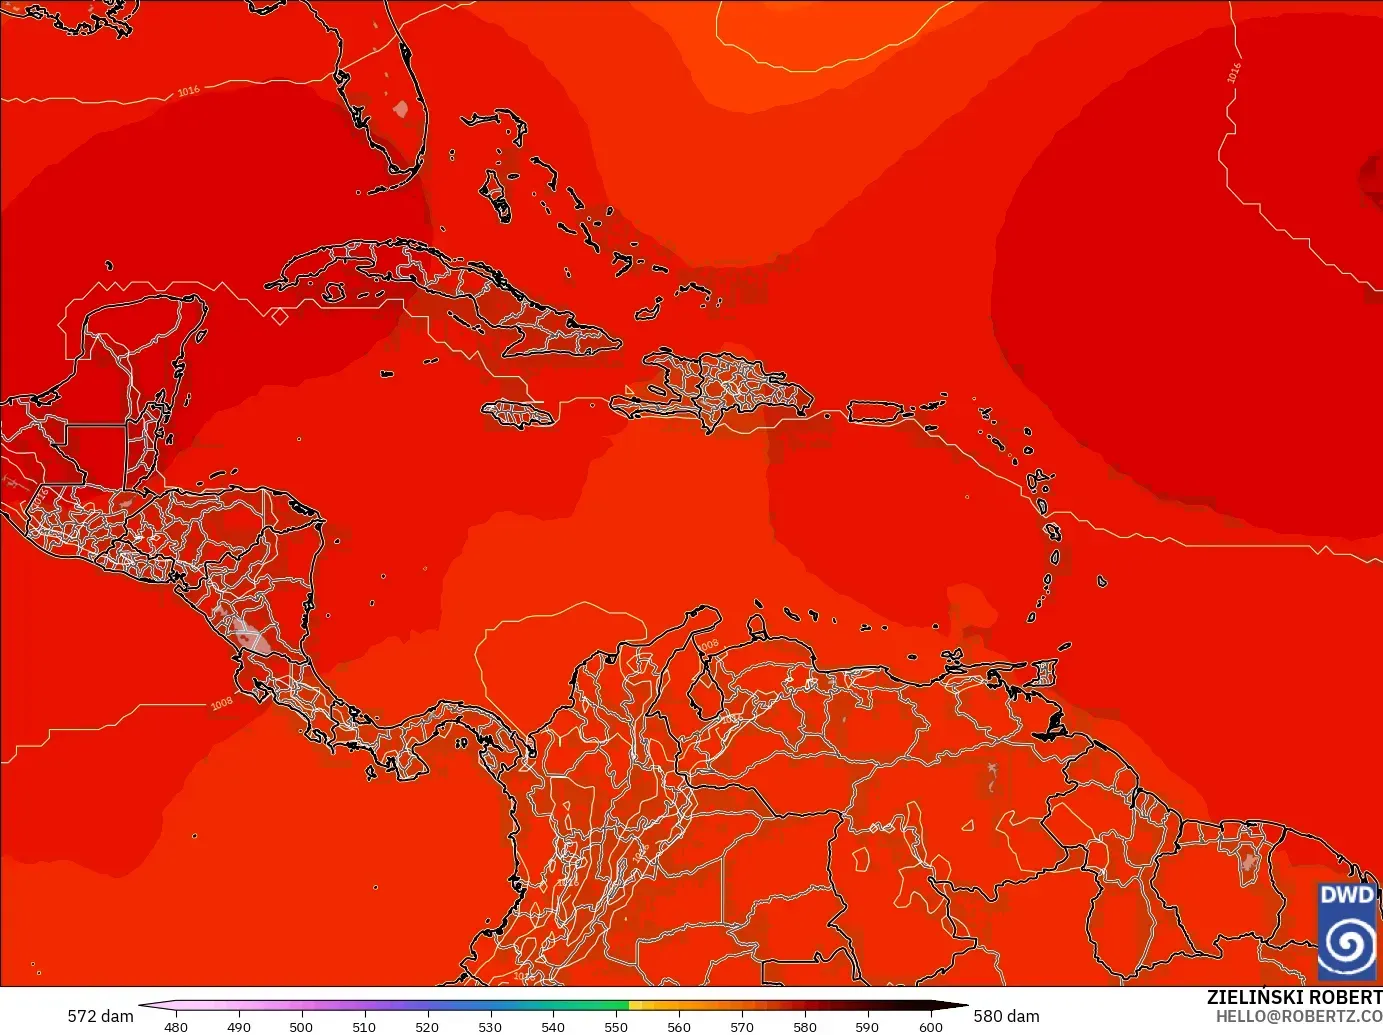This screenshot has height=1035, width=1383.
Task: Select the 520 tick on legend
Action: click(427, 1027)
